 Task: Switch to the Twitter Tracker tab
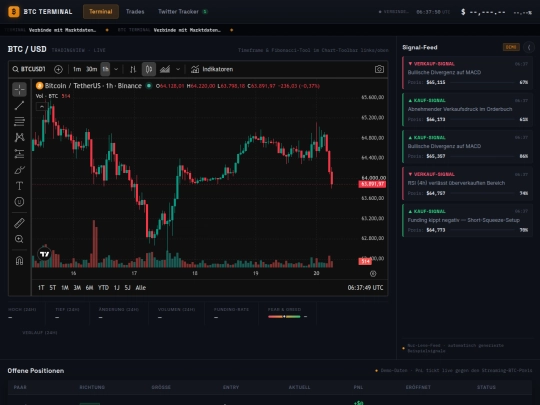click(183, 12)
